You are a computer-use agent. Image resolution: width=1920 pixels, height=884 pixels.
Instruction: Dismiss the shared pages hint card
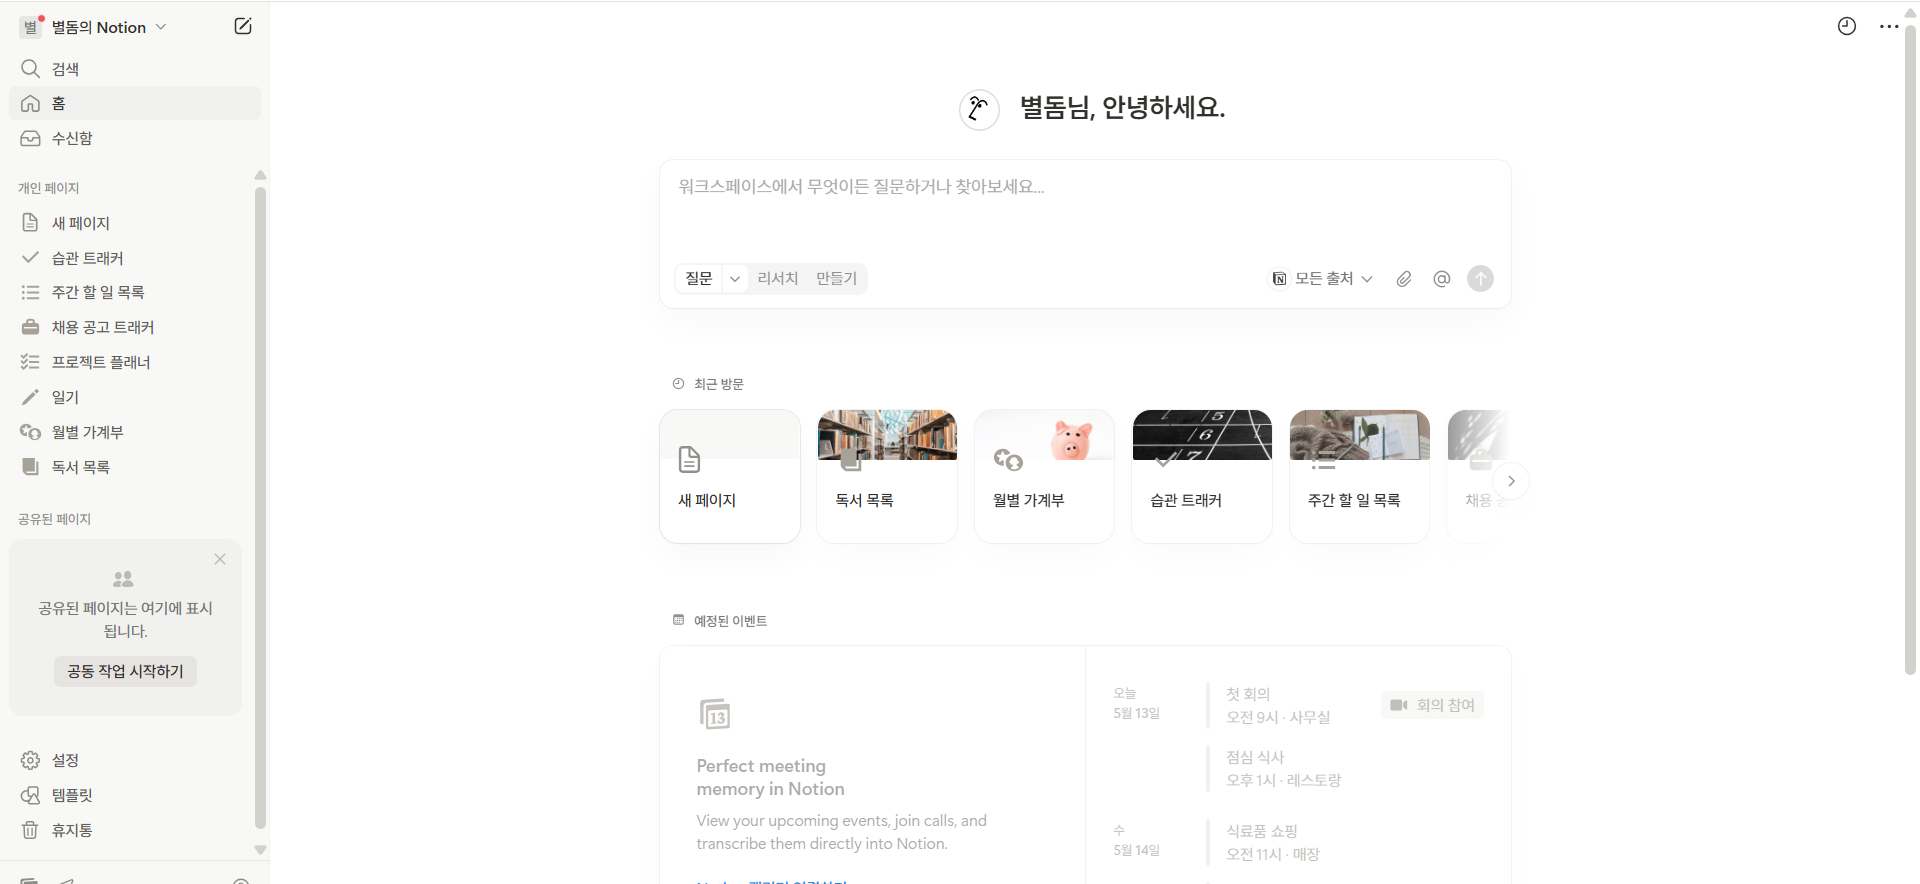[220, 559]
